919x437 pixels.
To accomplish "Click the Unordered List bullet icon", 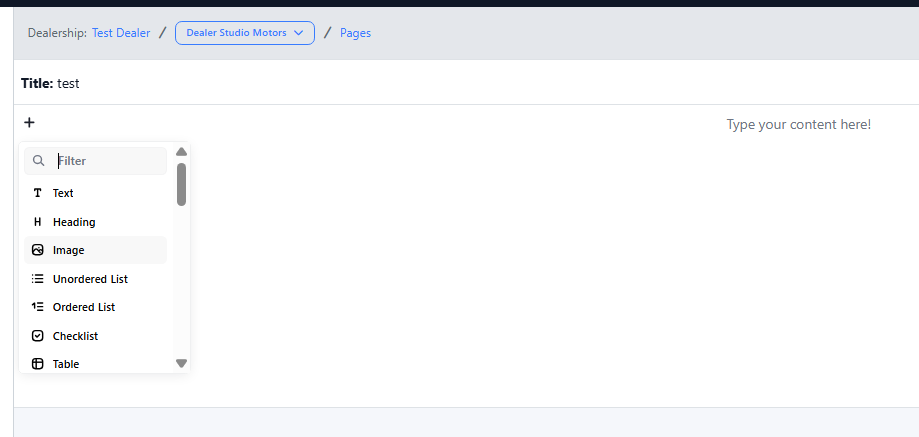I will coord(38,279).
